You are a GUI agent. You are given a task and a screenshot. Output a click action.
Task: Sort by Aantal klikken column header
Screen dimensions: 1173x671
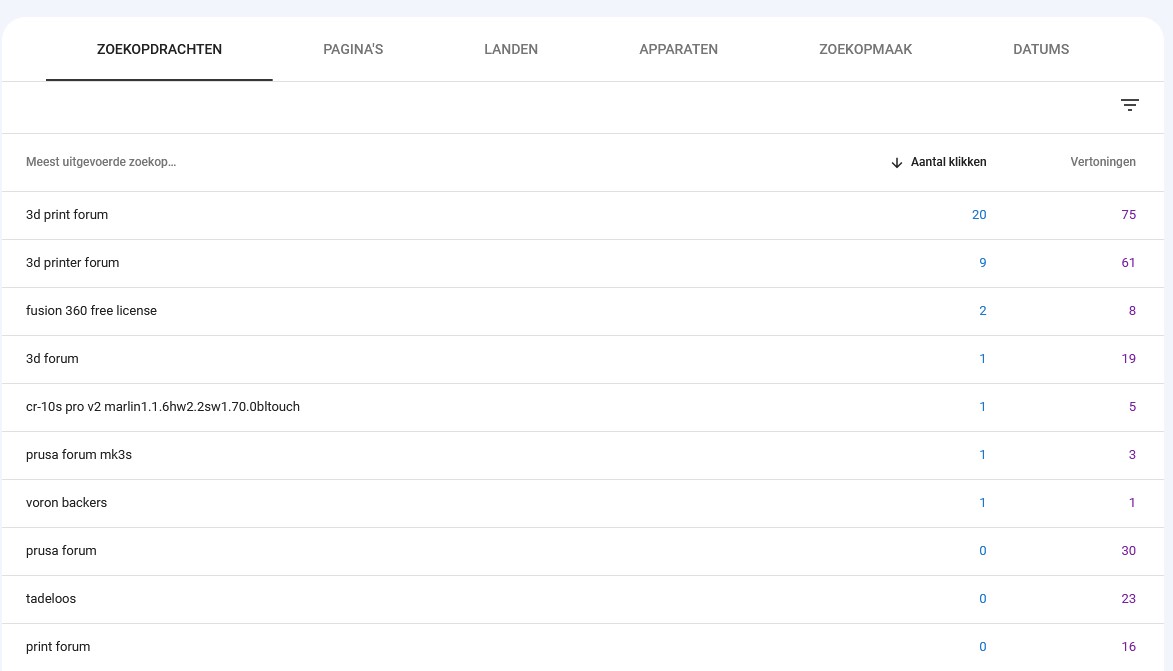tap(948, 162)
